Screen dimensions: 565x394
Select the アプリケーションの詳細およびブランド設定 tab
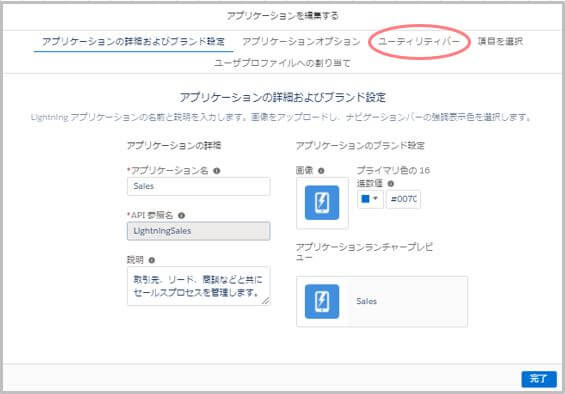[133, 41]
